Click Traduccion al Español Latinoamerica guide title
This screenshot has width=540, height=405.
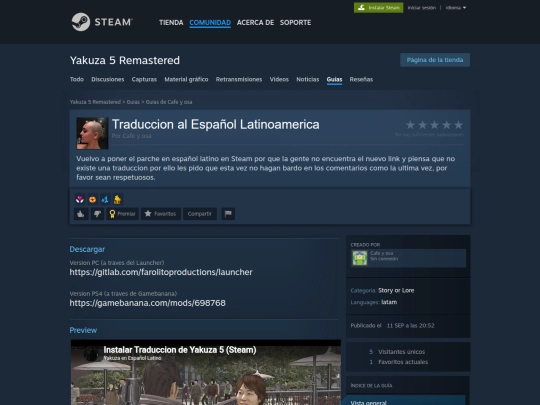[x=216, y=124]
